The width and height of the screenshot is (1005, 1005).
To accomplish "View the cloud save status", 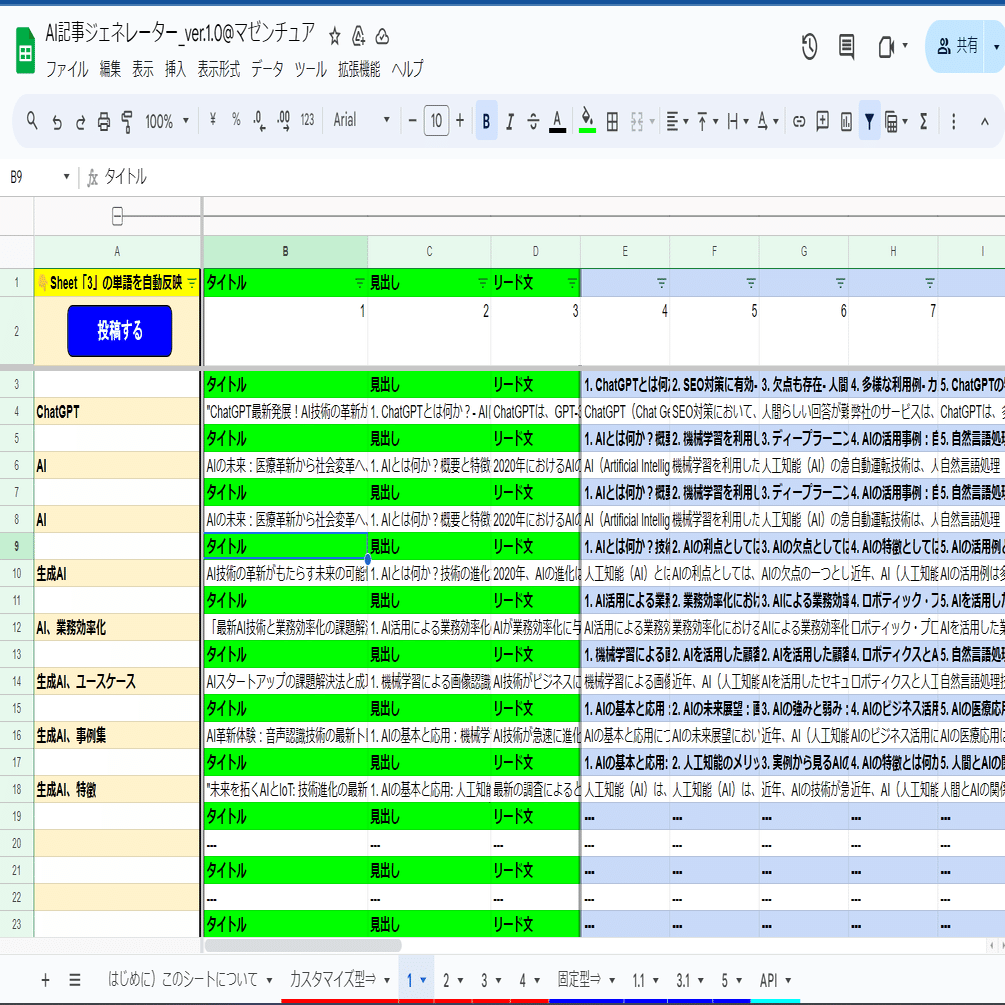I will pos(382,37).
